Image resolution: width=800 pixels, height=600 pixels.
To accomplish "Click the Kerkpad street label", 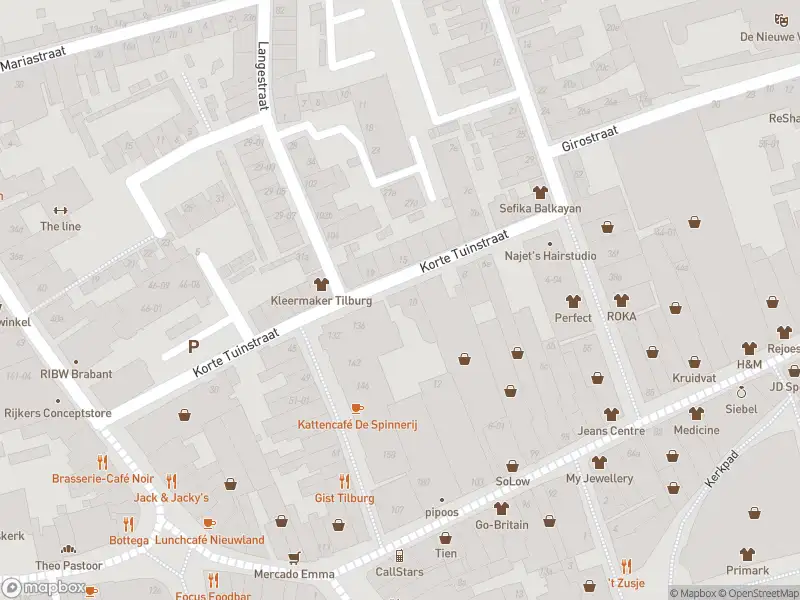I will 721,468.
